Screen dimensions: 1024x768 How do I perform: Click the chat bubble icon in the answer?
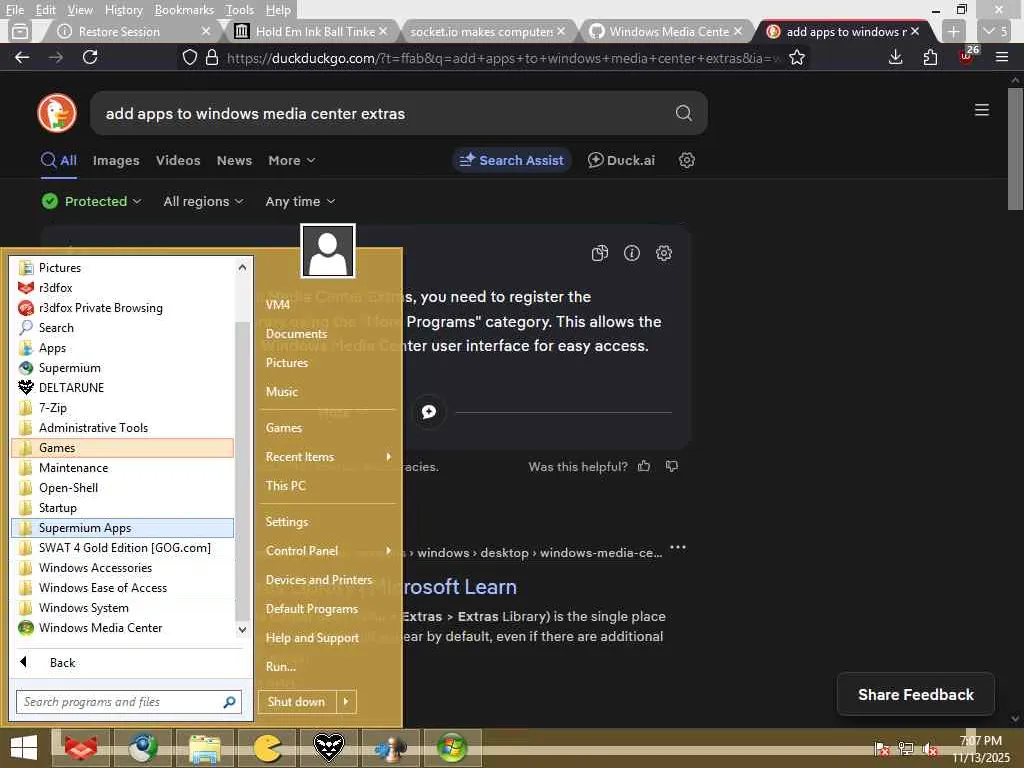(429, 411)
